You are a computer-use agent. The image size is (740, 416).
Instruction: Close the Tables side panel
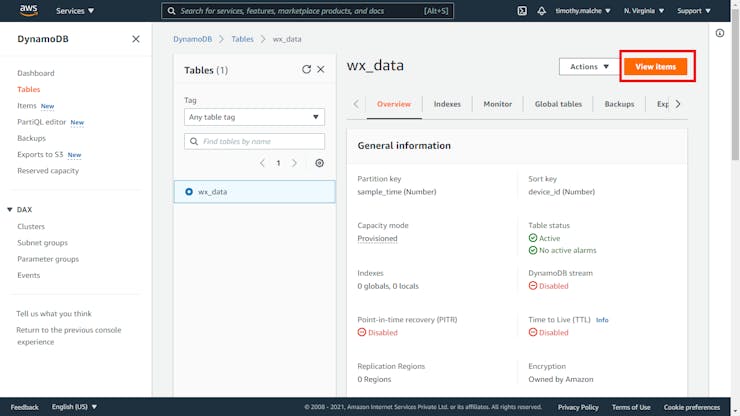pyautogui.click(x=321, y=70)
